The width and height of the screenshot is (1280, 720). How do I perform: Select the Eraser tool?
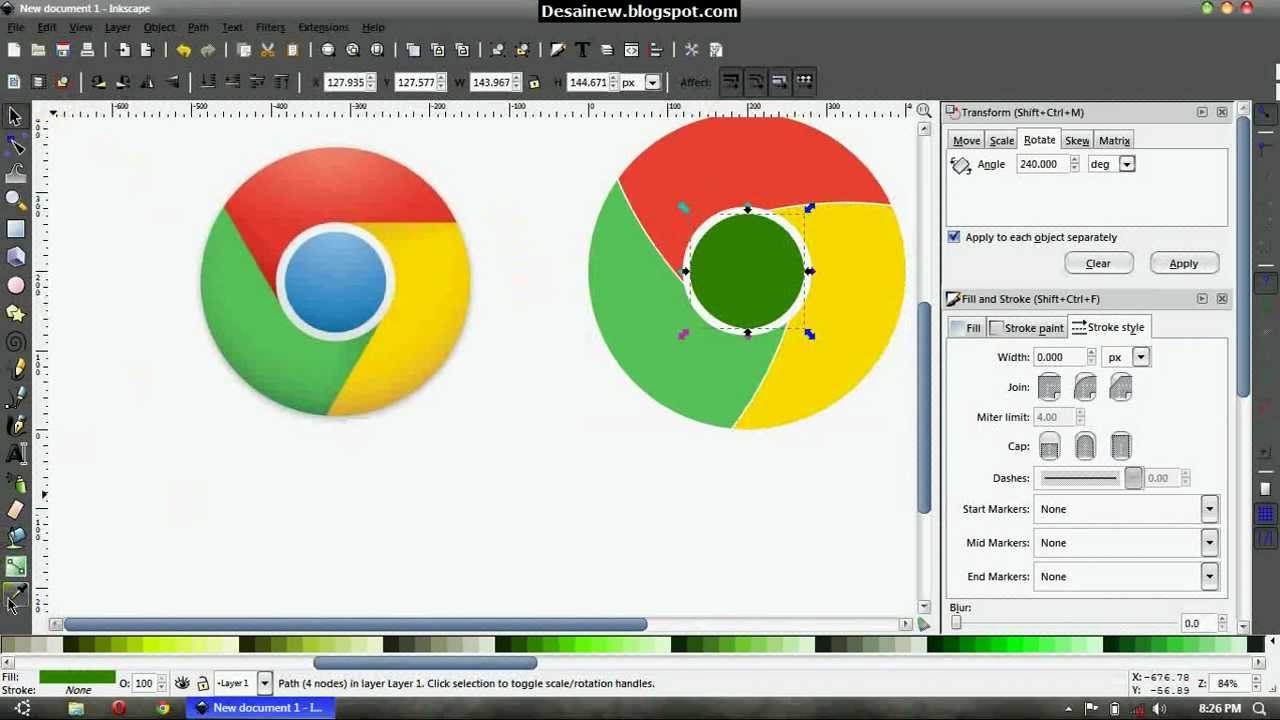click(15, 510)
